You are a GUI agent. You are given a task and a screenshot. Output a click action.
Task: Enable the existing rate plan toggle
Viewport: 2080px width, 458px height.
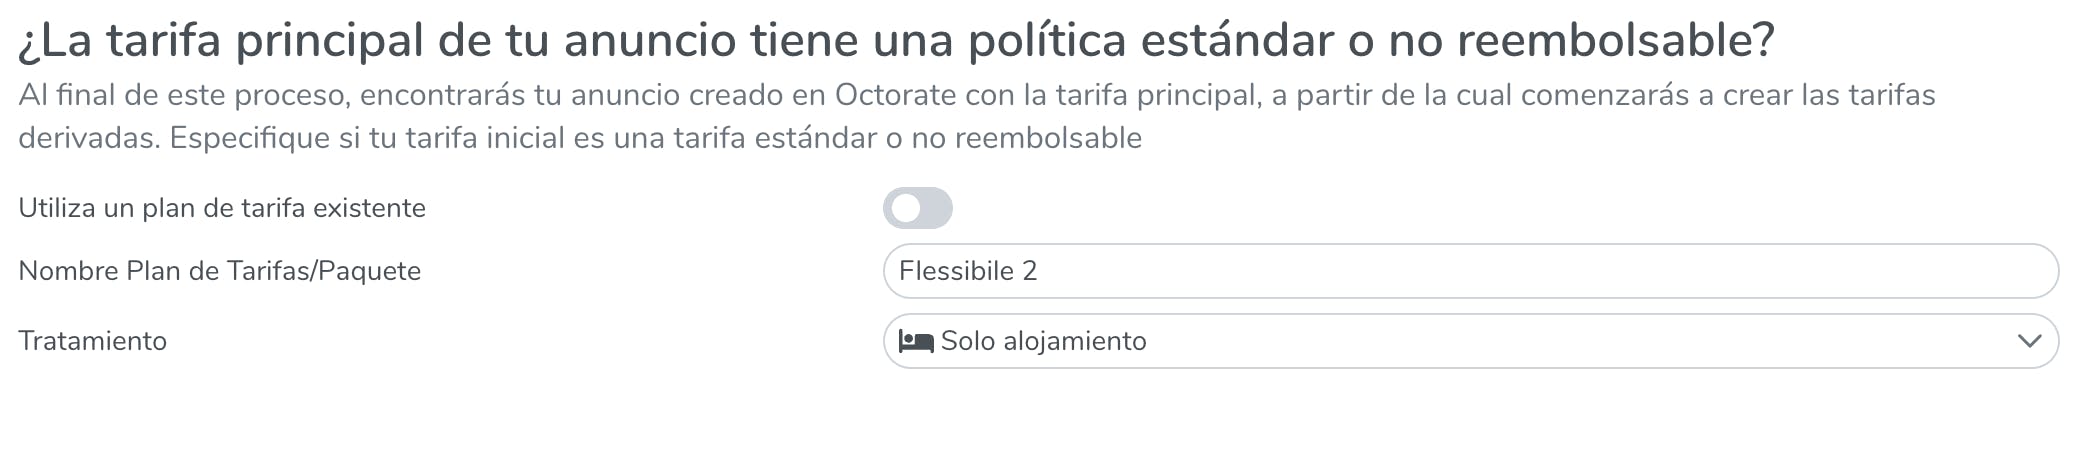pyautogui.click(x=917, y=208)
